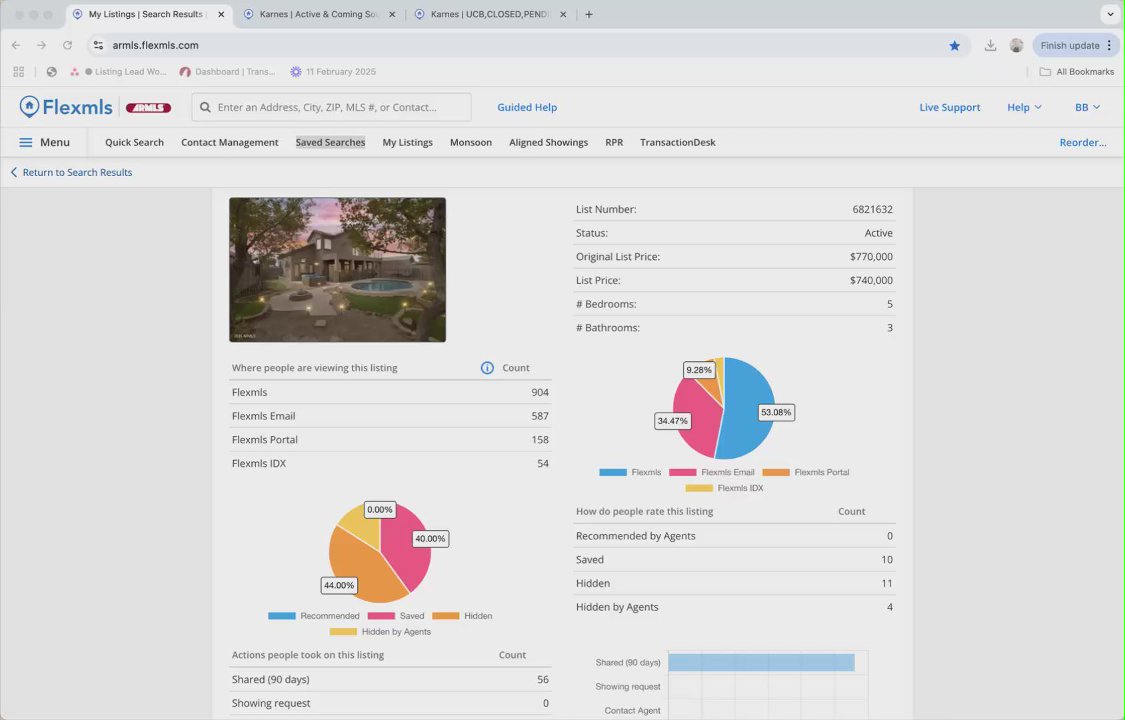This screenshot has height=720, width=1125.
Task: Click the Live Support link
Action: [x=949, y=107]
